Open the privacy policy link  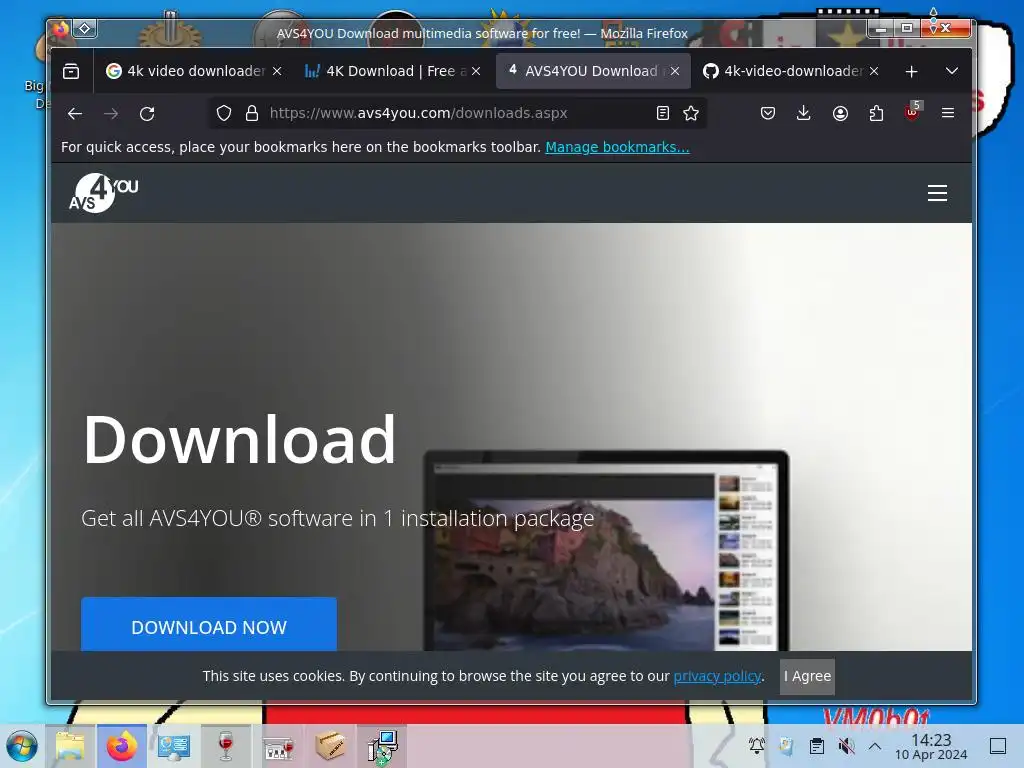pos(717,676)
